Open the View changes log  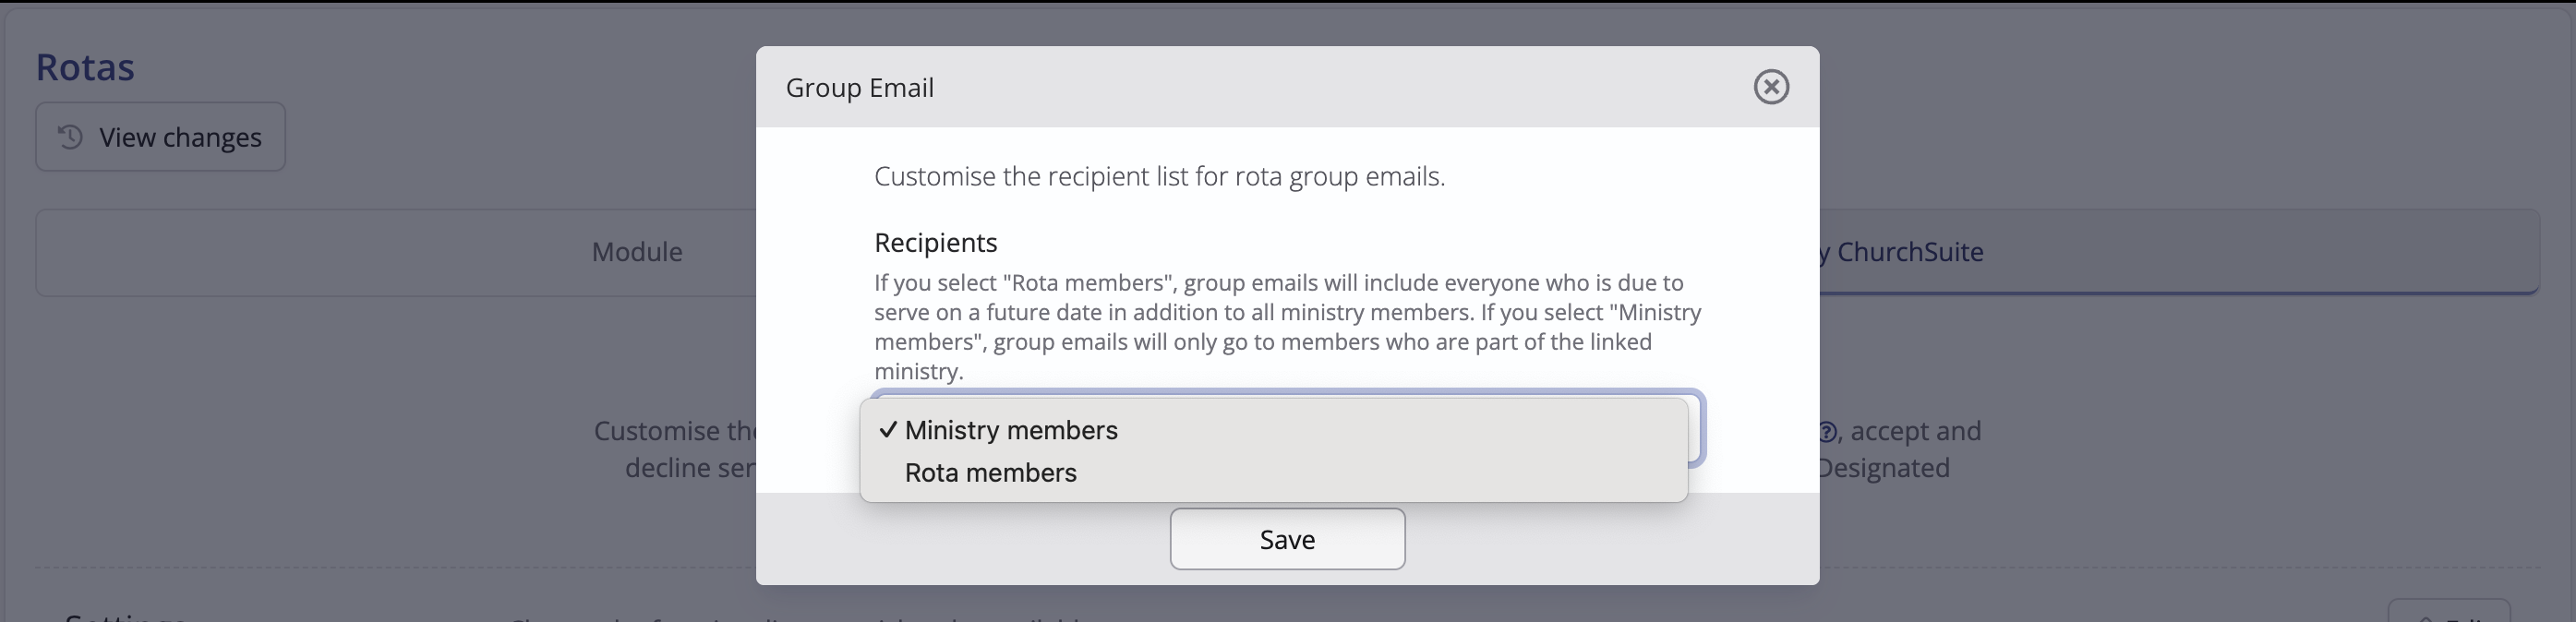coord(160,137)
